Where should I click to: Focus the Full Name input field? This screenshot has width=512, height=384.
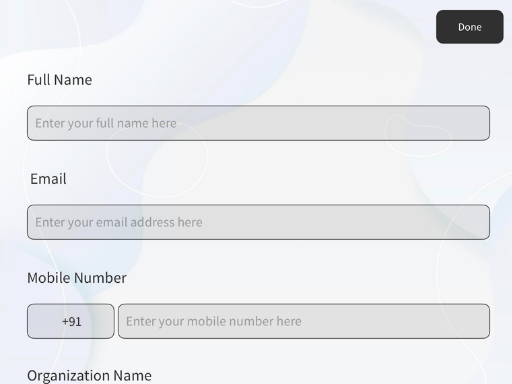coord(258,123)
